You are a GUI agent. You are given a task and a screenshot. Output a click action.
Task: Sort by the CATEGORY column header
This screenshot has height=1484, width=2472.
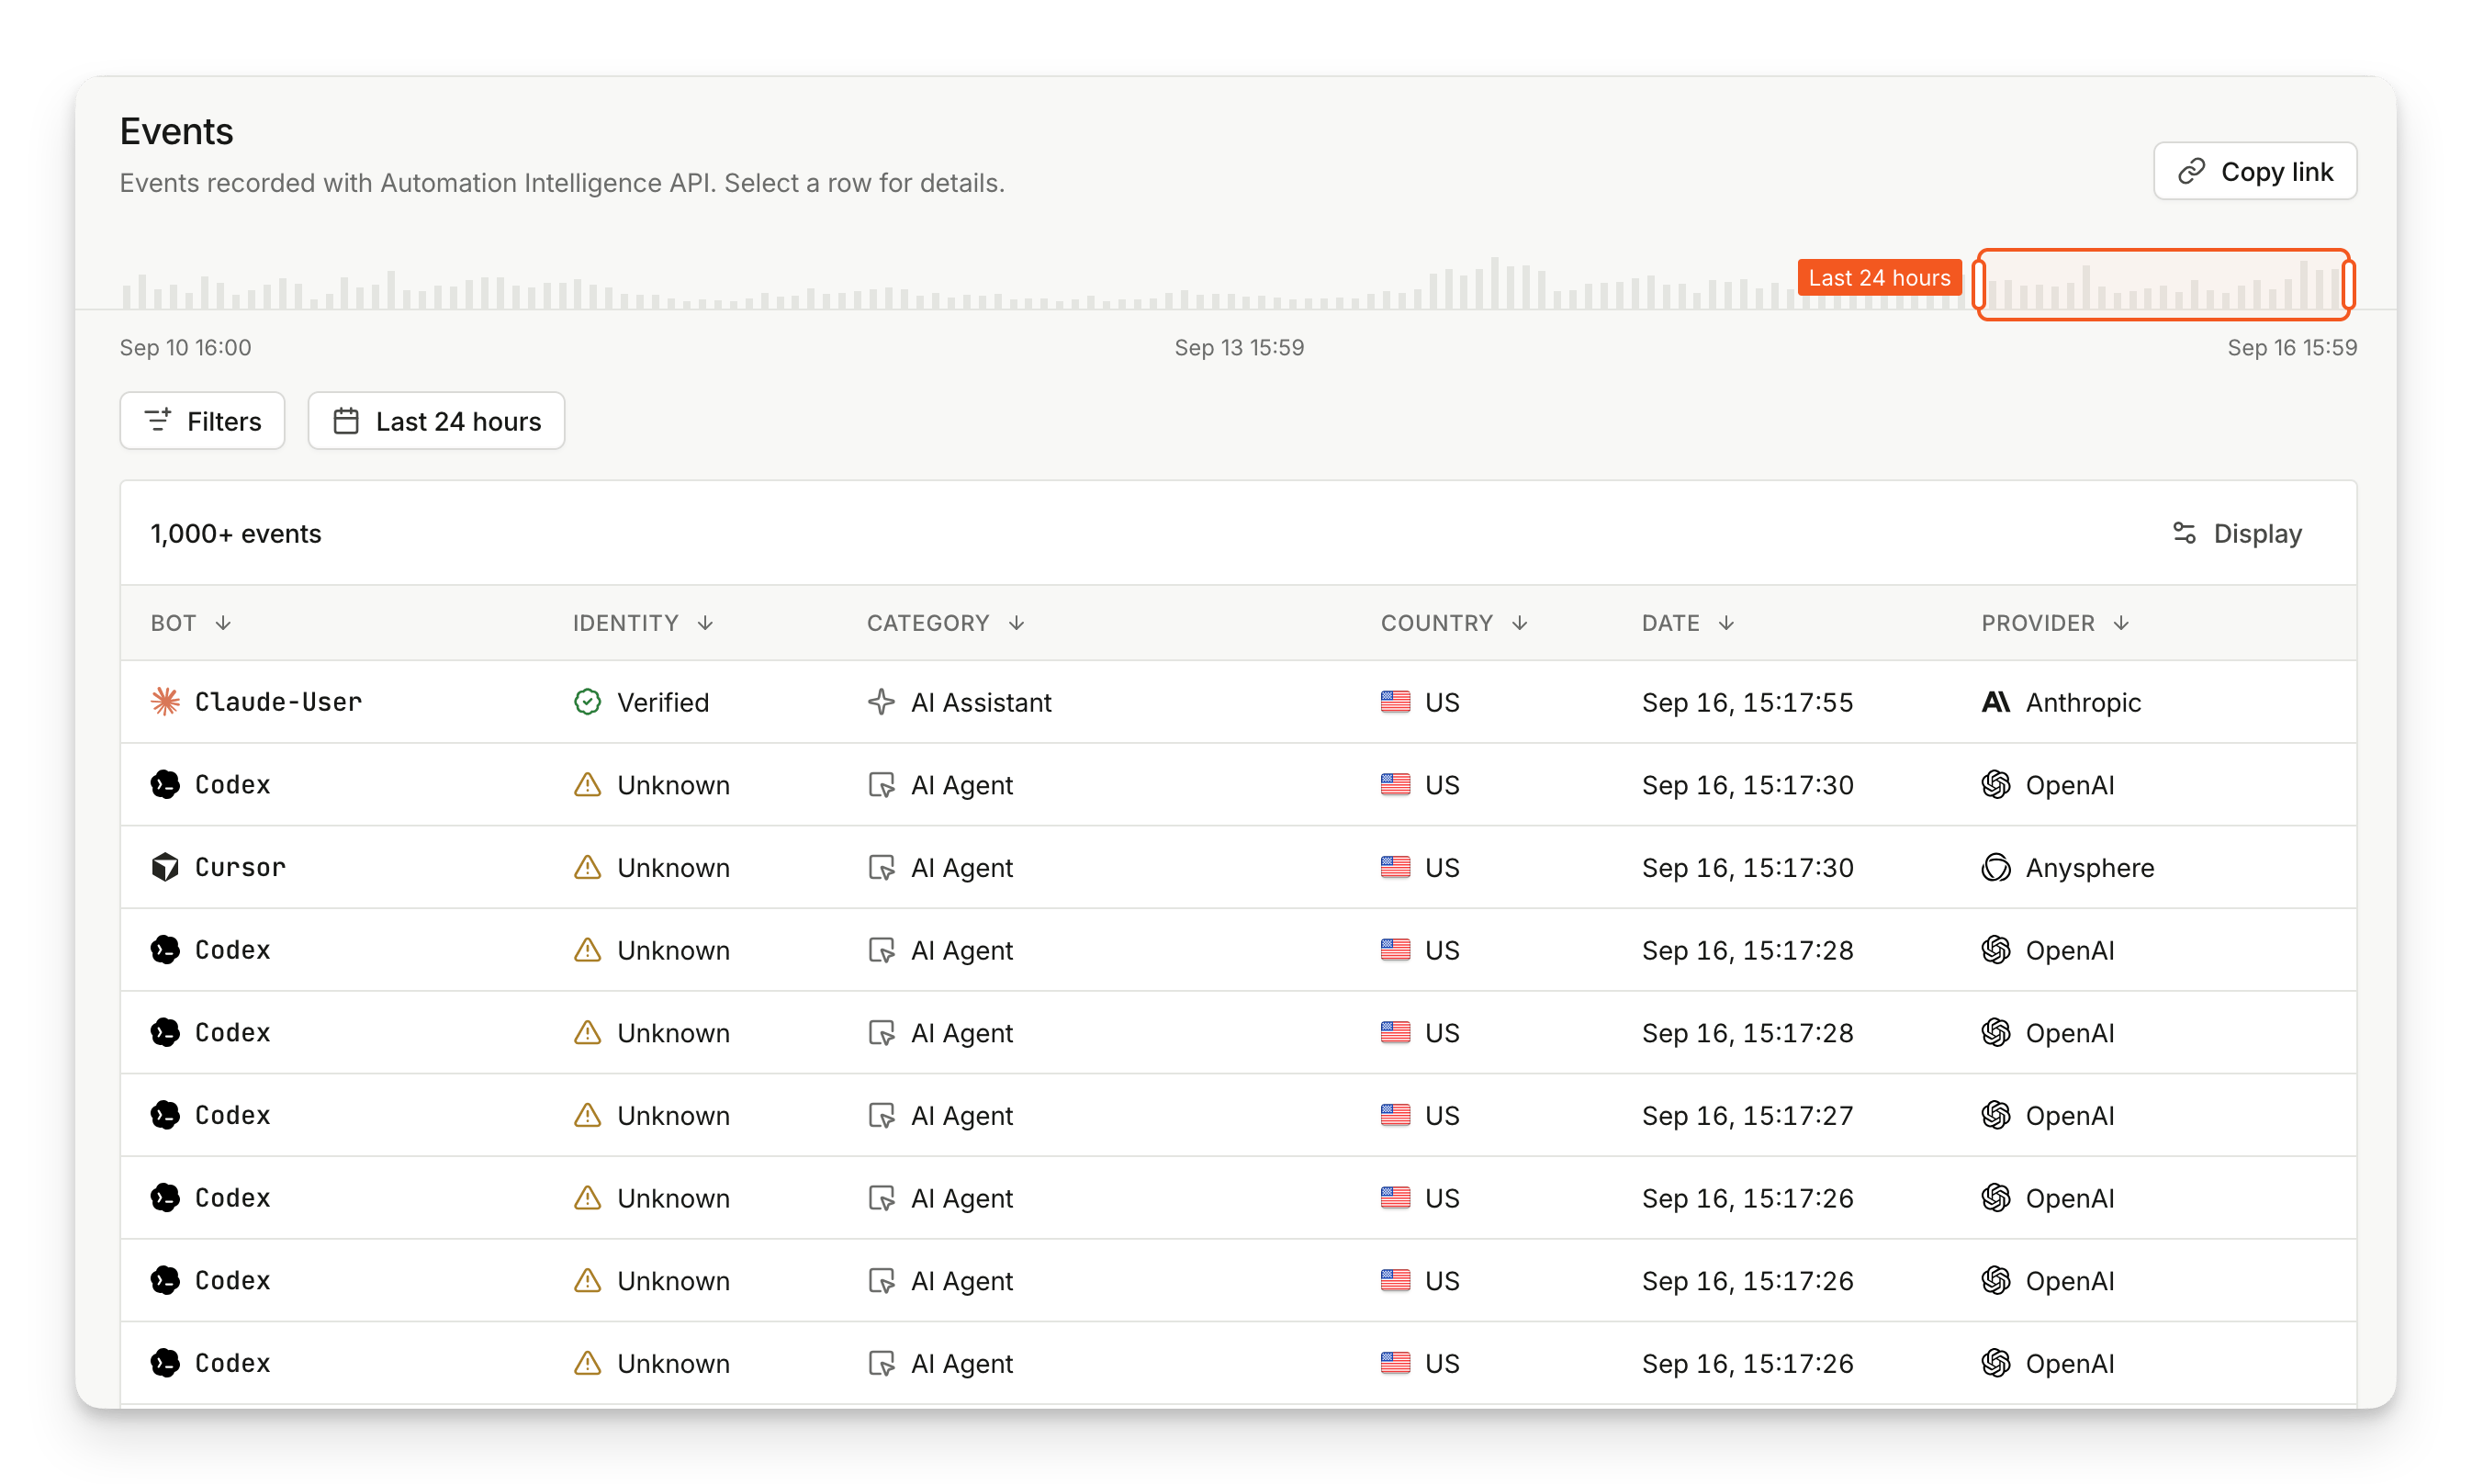coord(946,623)
